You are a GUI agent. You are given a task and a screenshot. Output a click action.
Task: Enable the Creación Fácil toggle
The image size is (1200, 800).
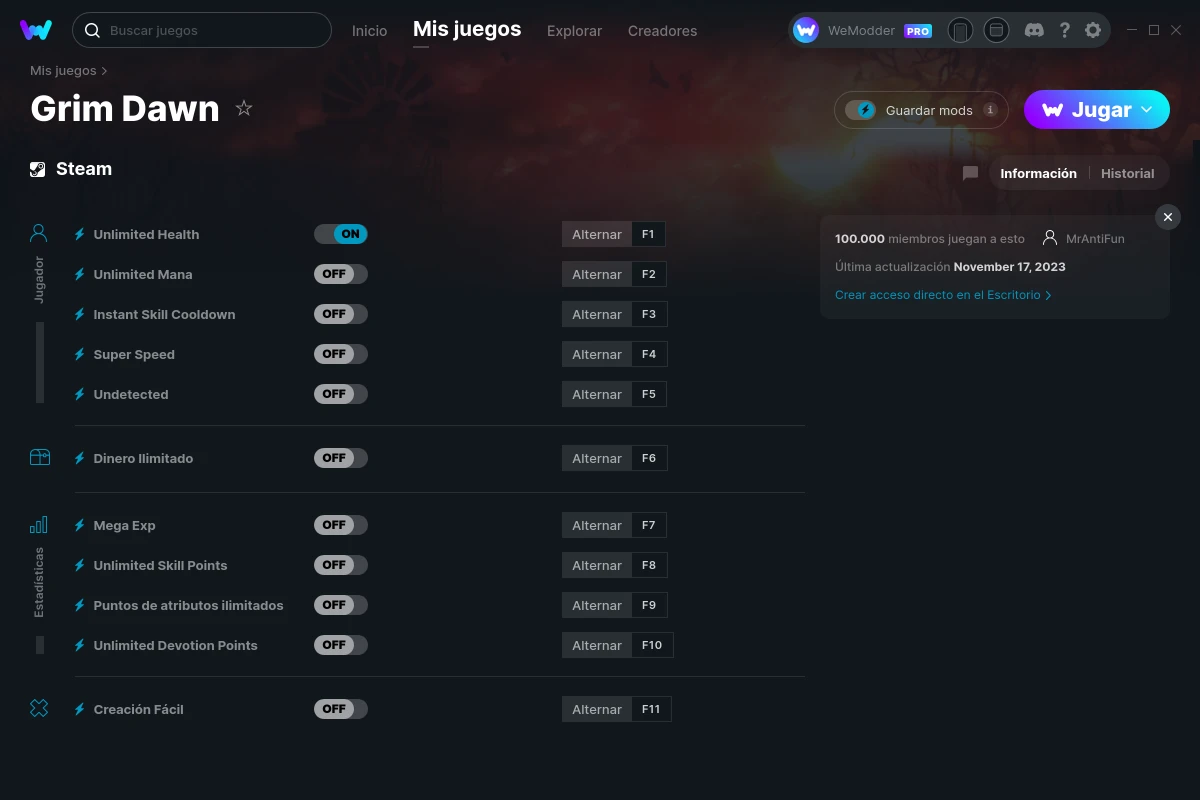pyautogui.click(x=341, y=709)
